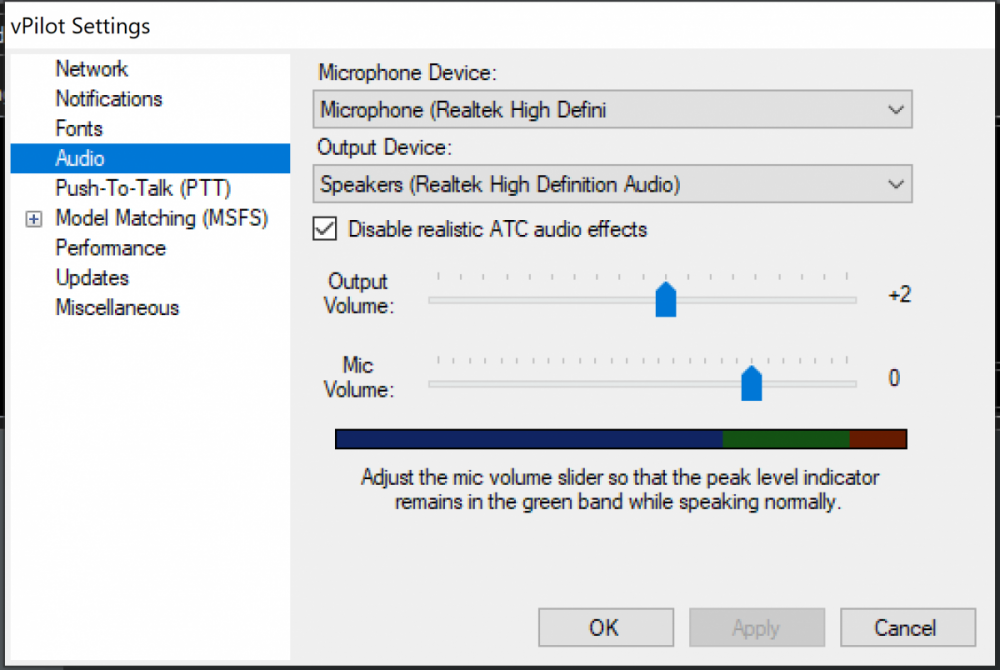
Task: Cancel the vPilot Settings dialog
Action: pyautogui.click(x=907, y=628)
